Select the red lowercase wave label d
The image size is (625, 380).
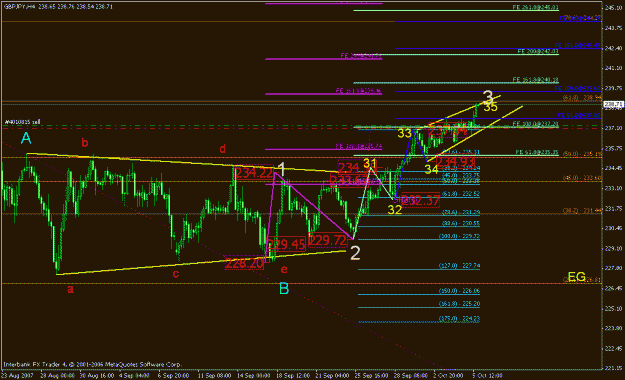222,149
